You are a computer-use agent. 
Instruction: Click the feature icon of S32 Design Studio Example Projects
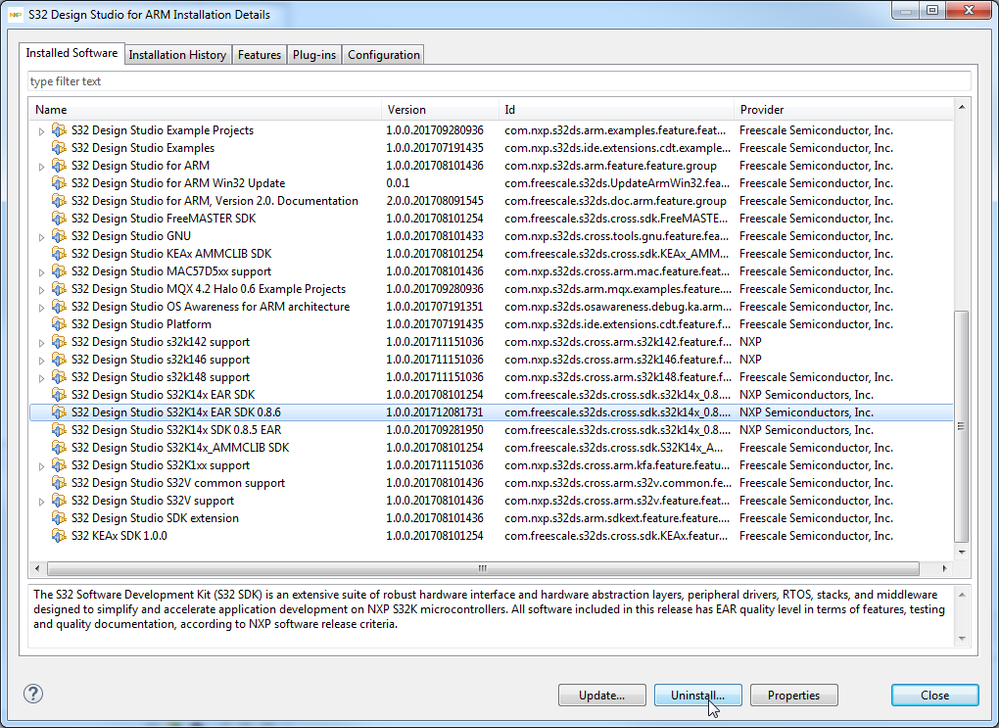click(x=59, y=130)
